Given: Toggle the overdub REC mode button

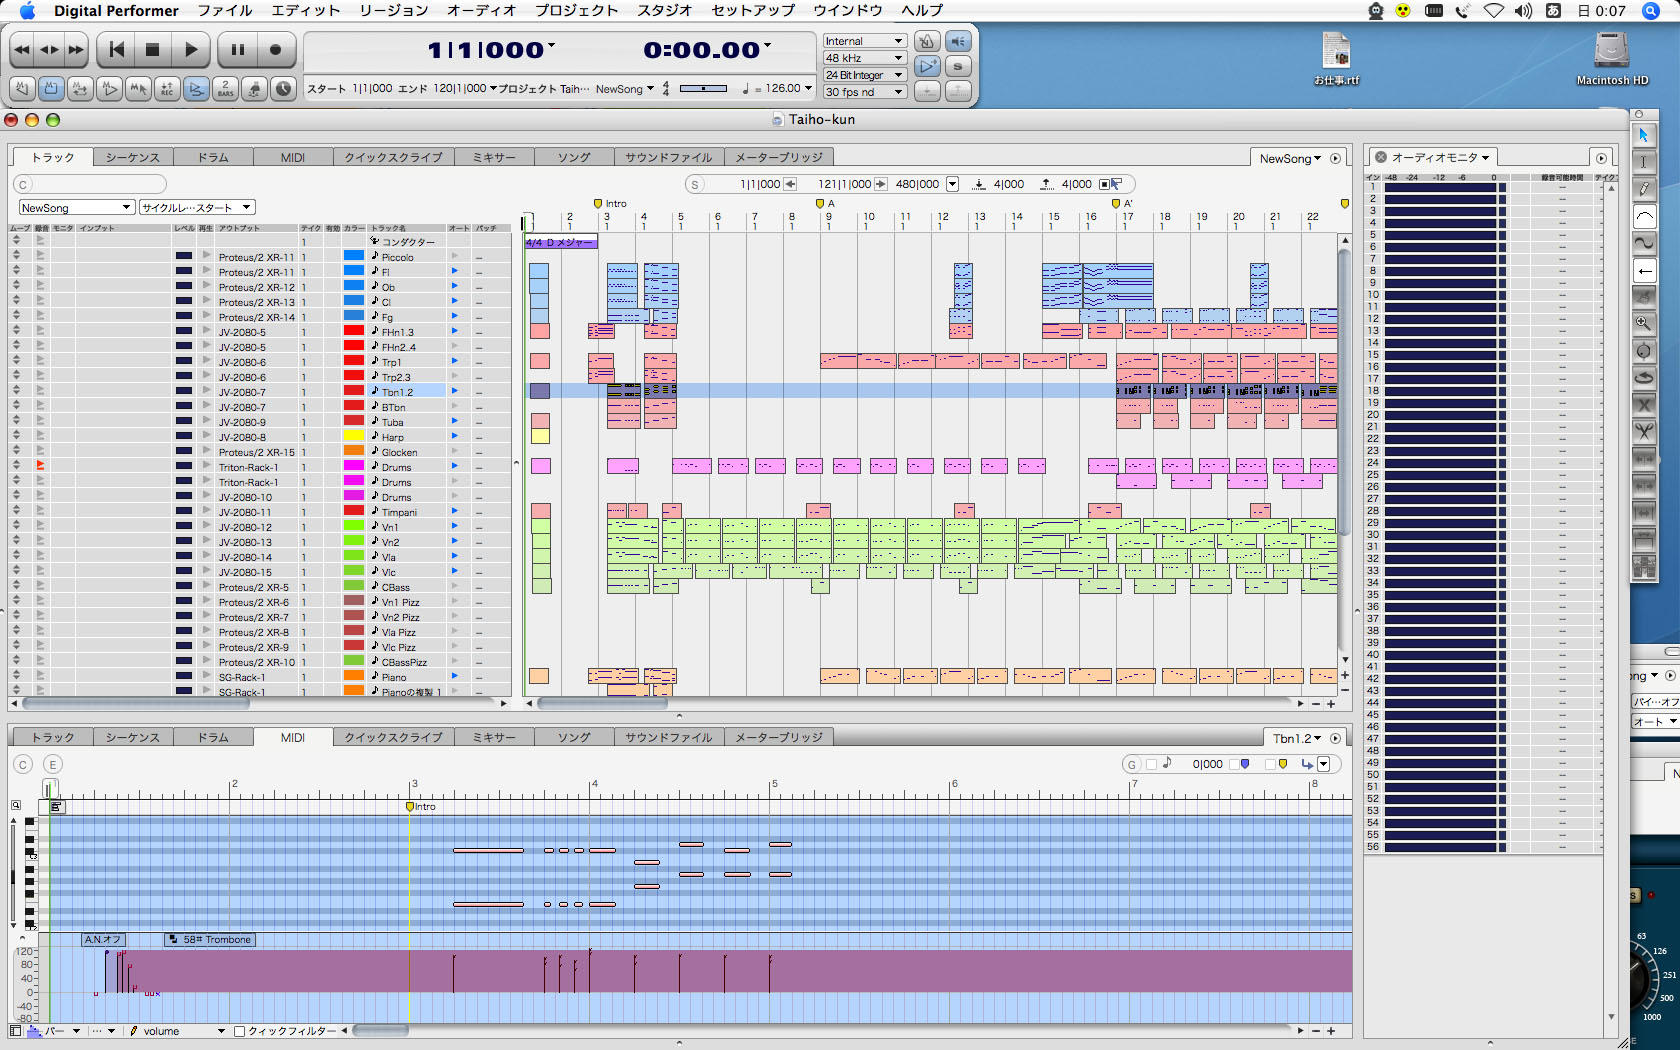Looking at the screenshot, I should pos(168,89).
